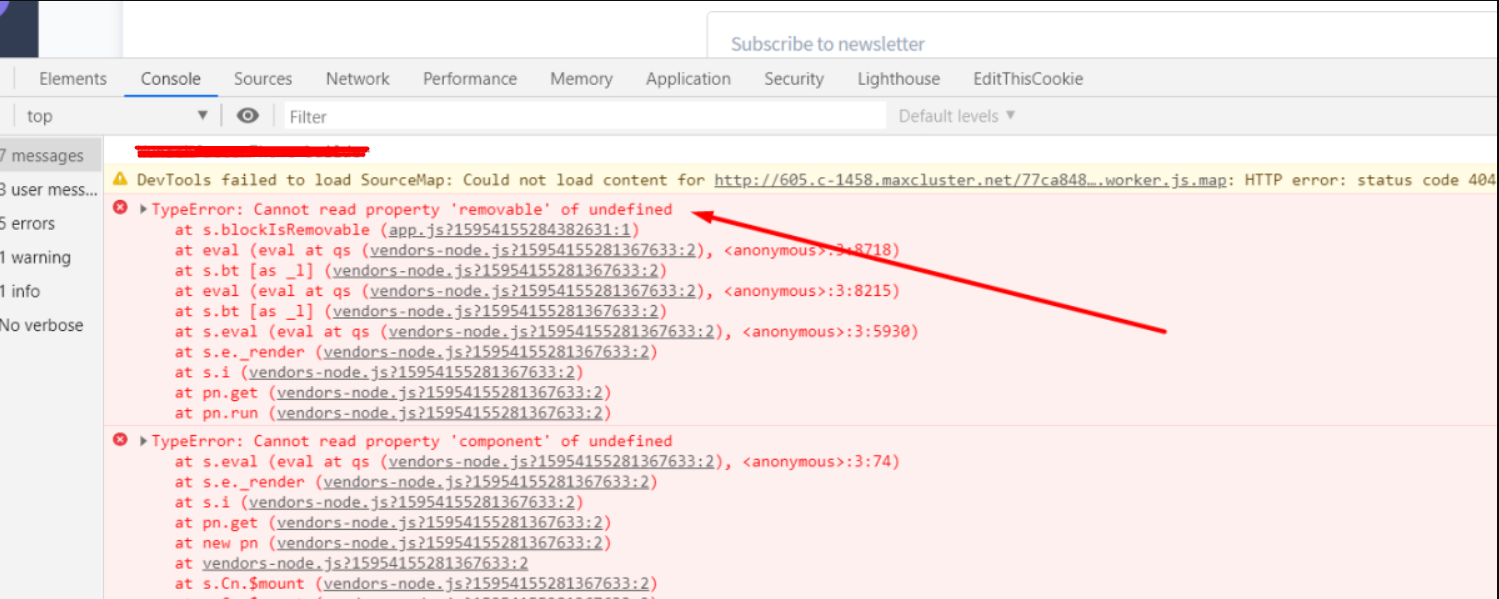Click the eye icon to create a live expression
Viewport: 1499px width, 599px height.
point(247,116)
